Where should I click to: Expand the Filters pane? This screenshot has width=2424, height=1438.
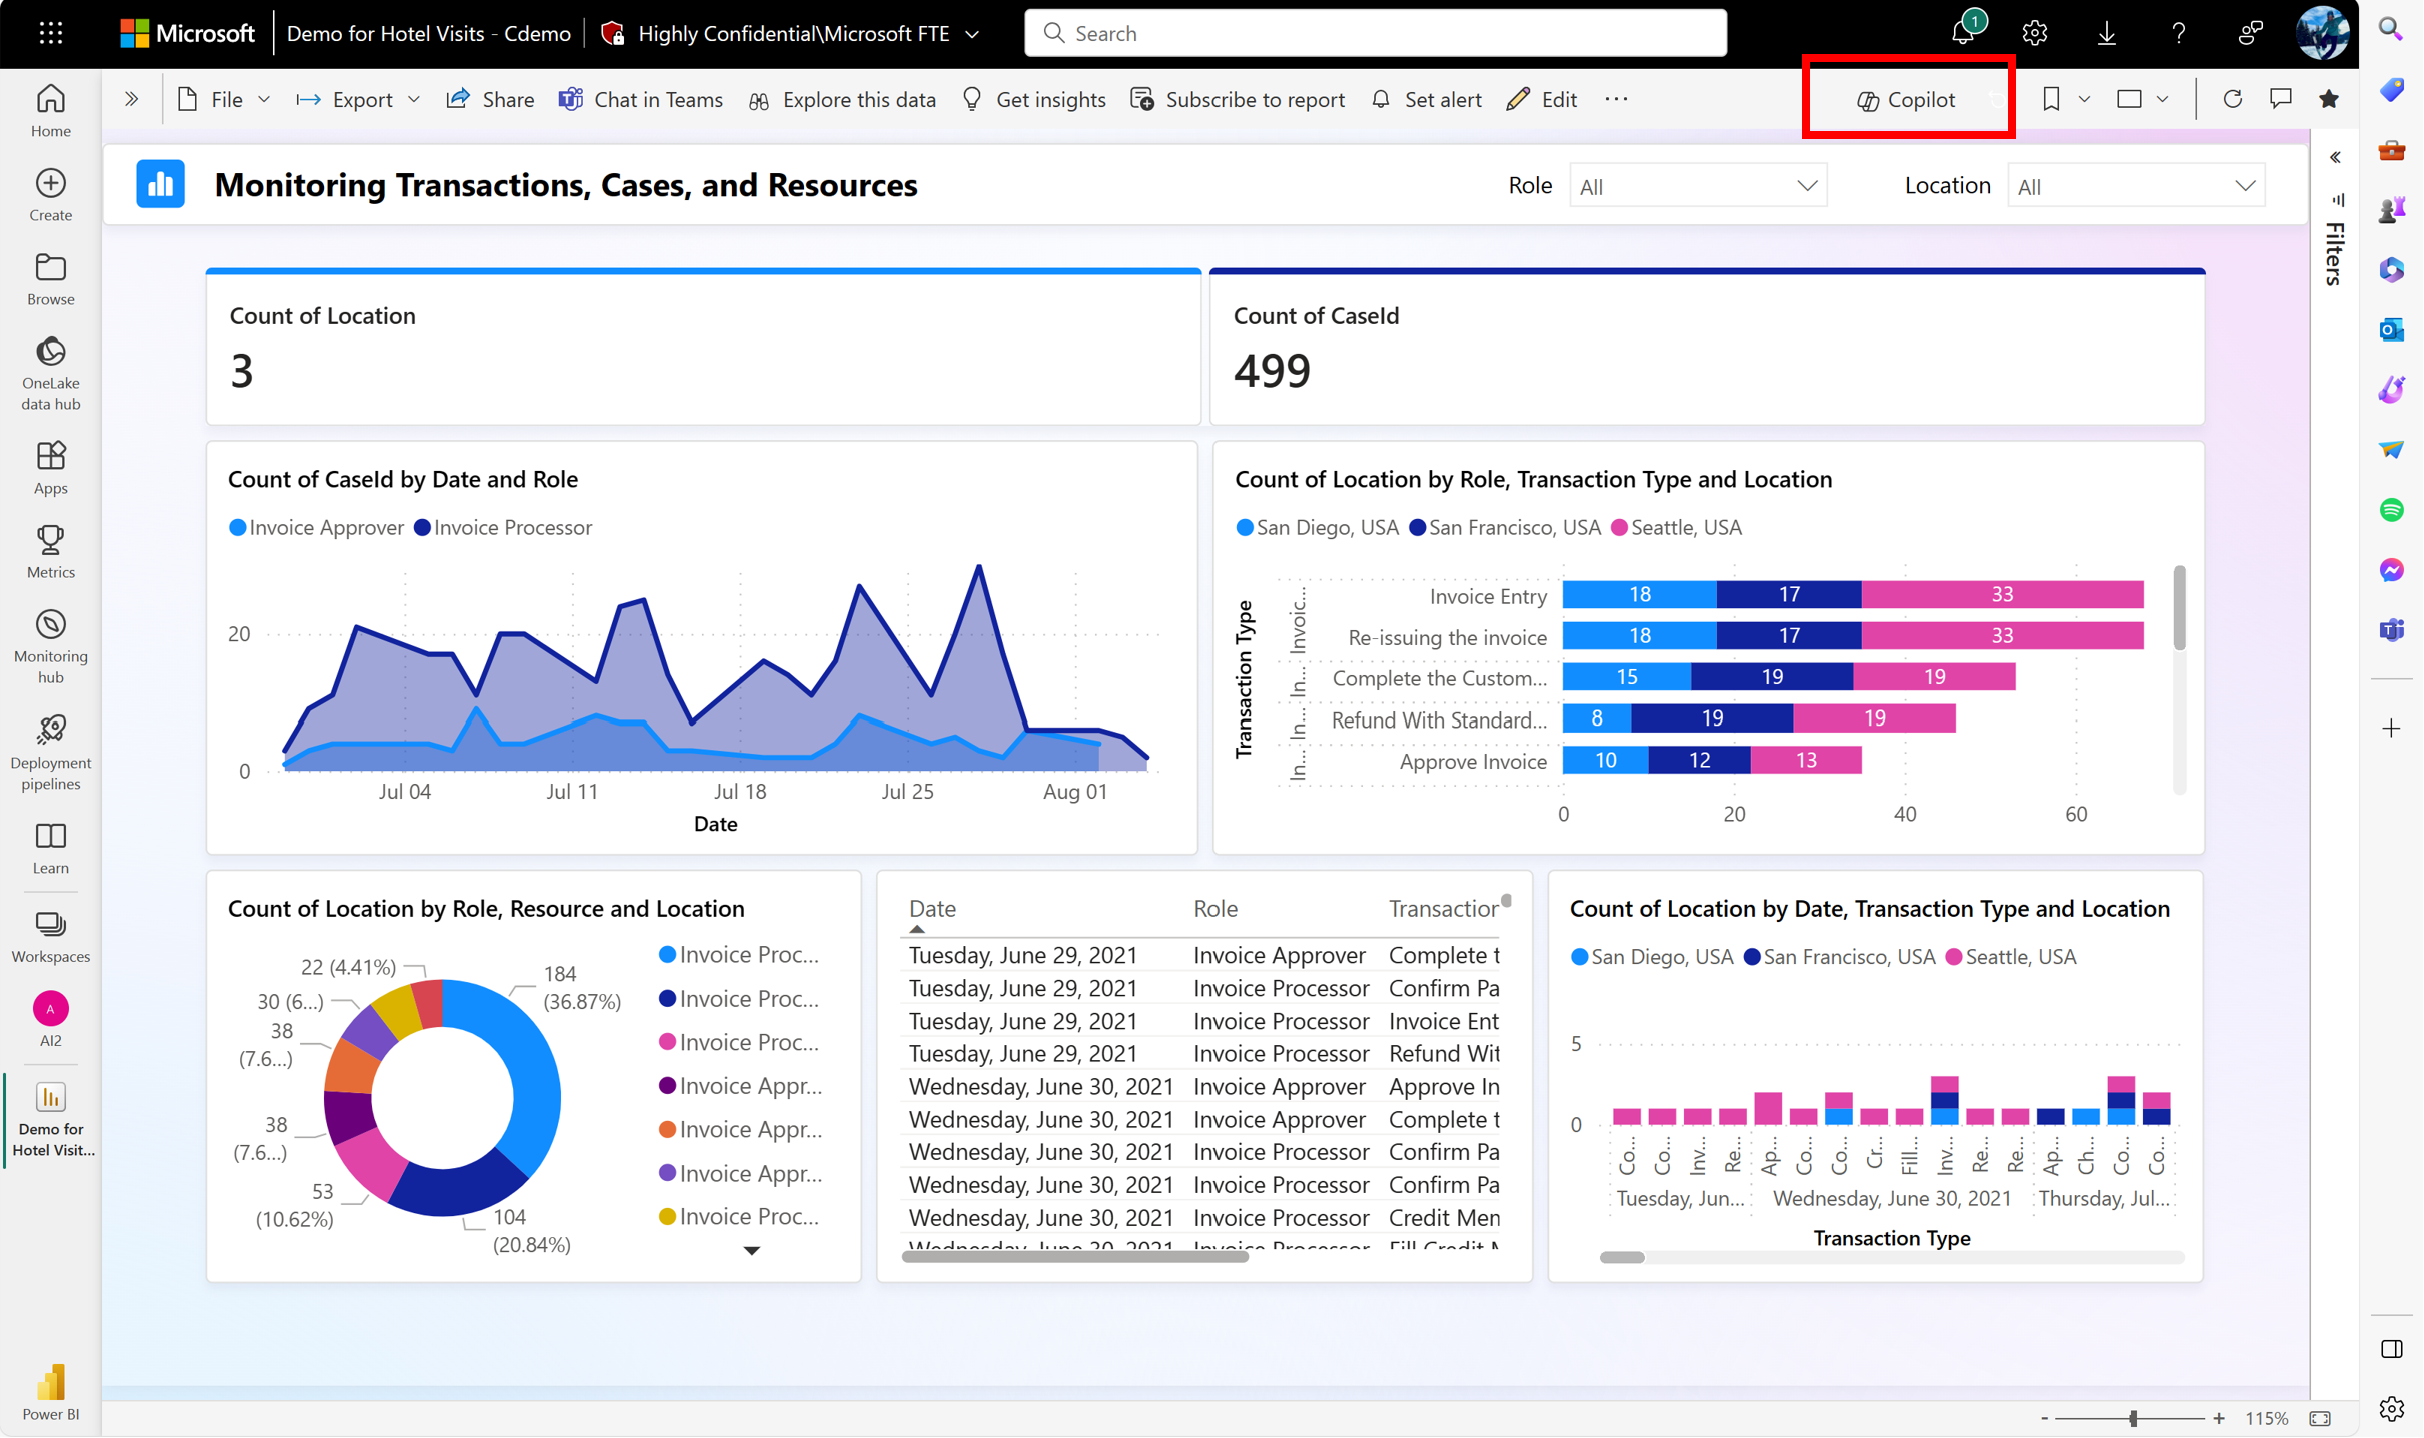[x=2335, y=157]
